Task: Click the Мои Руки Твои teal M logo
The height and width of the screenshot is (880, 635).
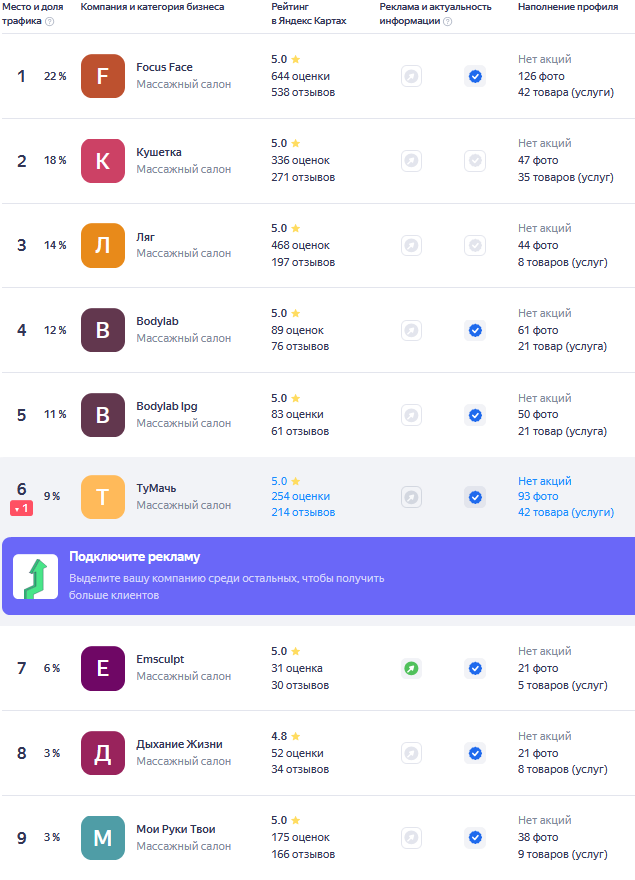Action: (103, 837)
